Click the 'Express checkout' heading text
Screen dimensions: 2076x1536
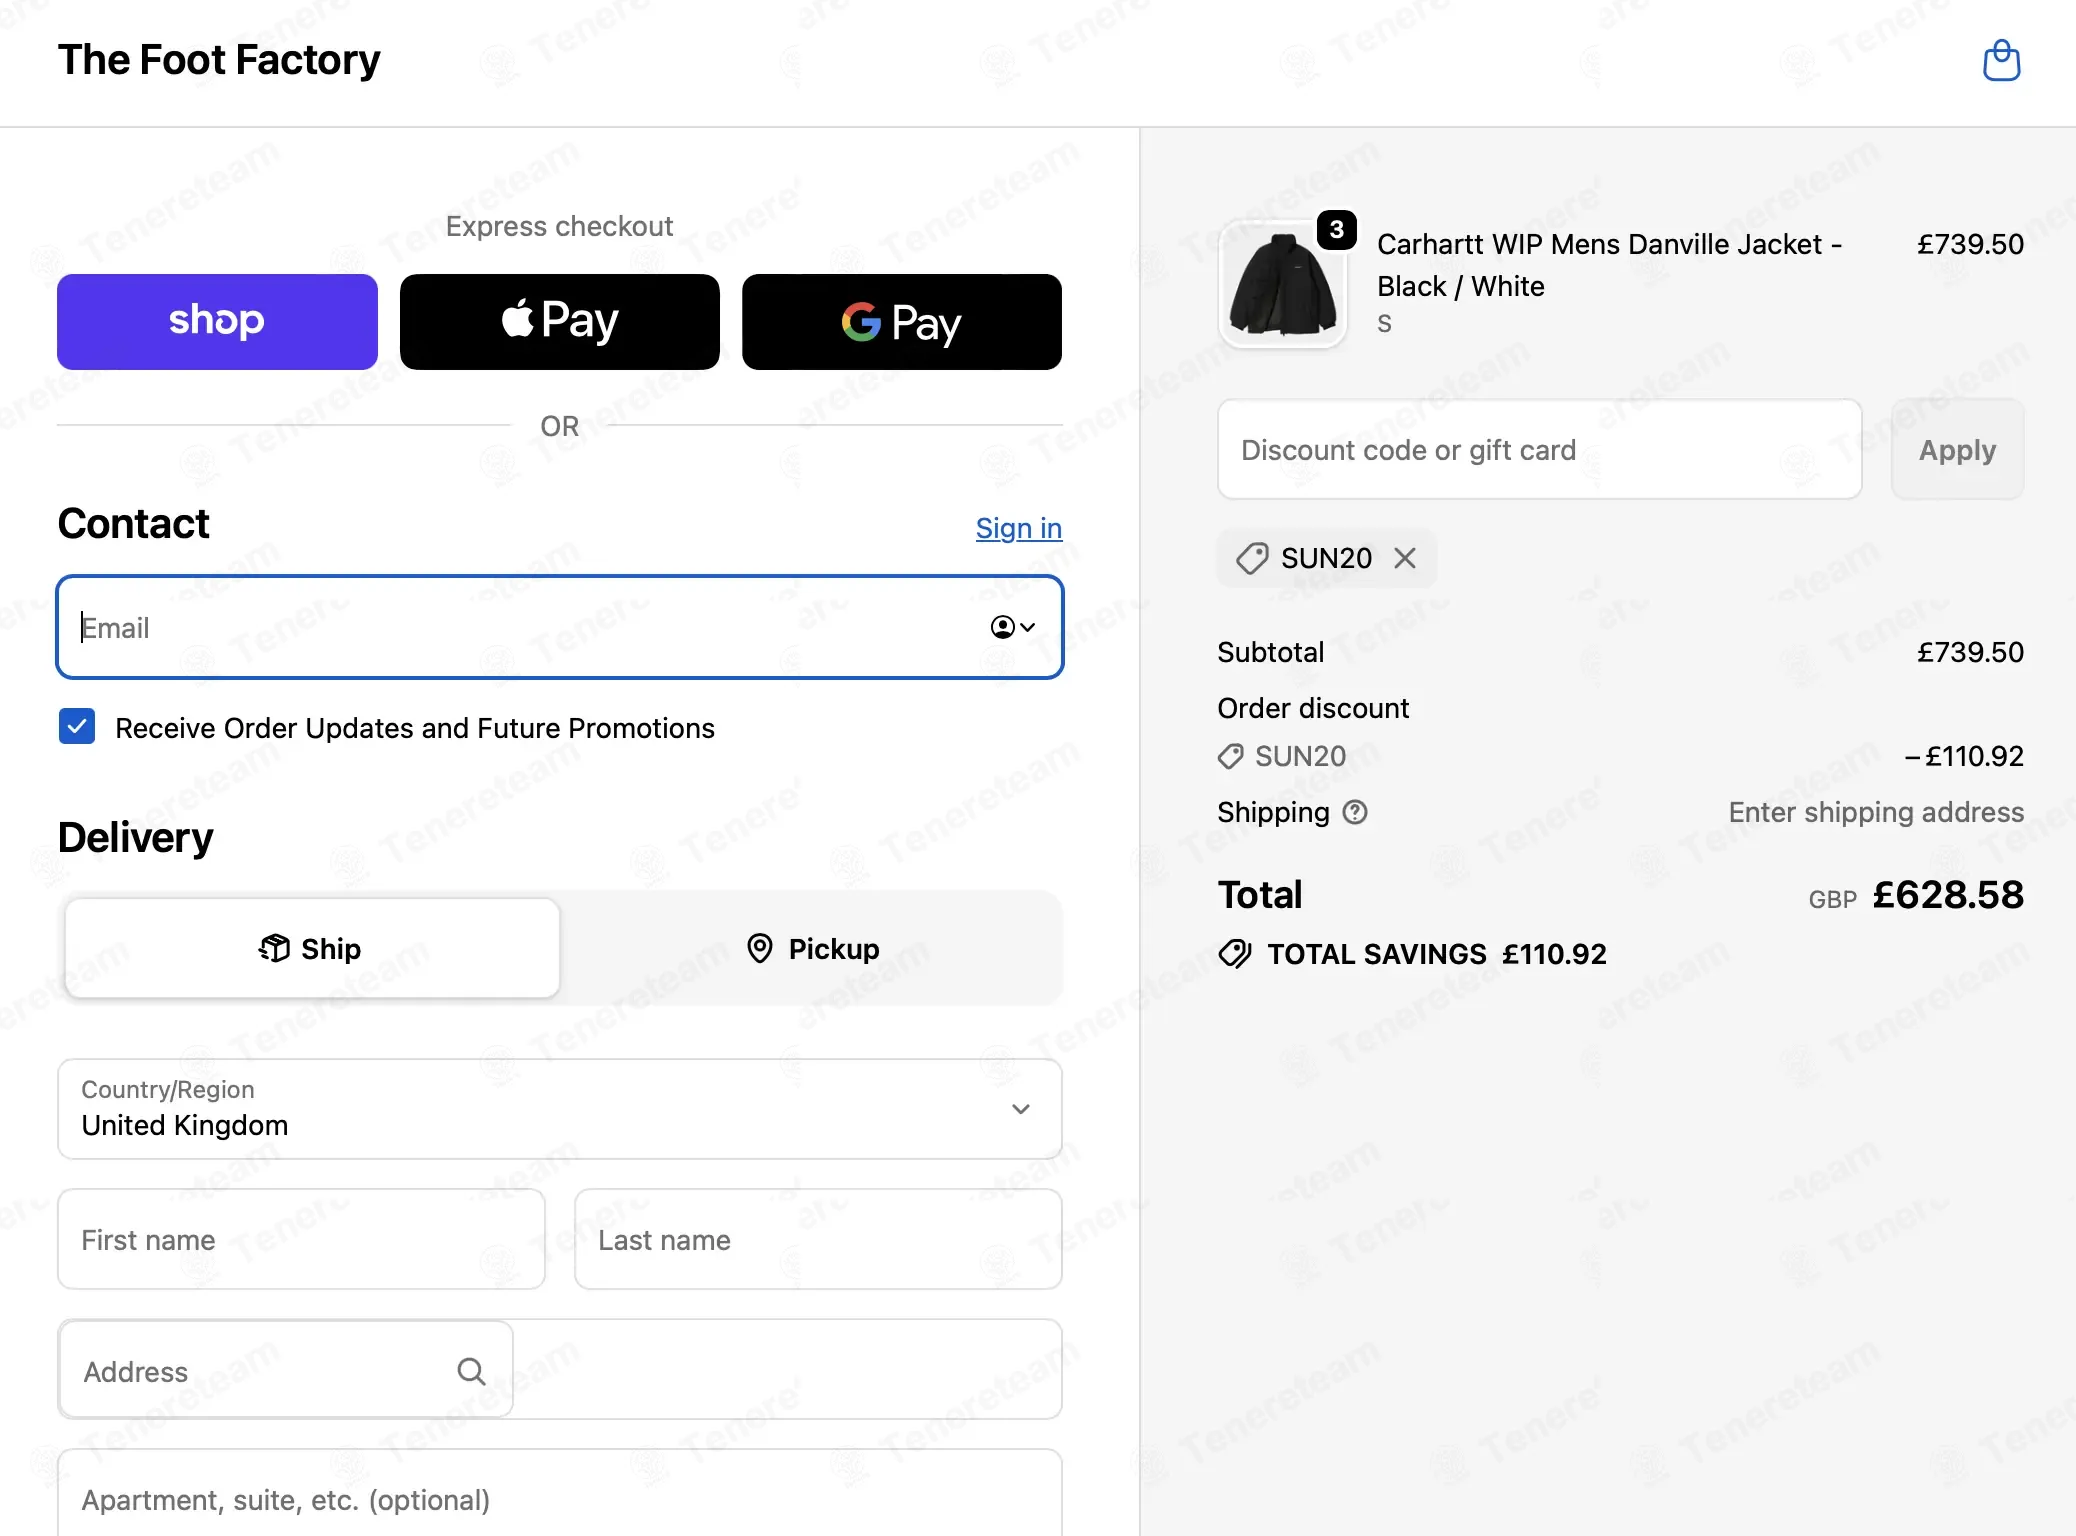click(559, 226)
